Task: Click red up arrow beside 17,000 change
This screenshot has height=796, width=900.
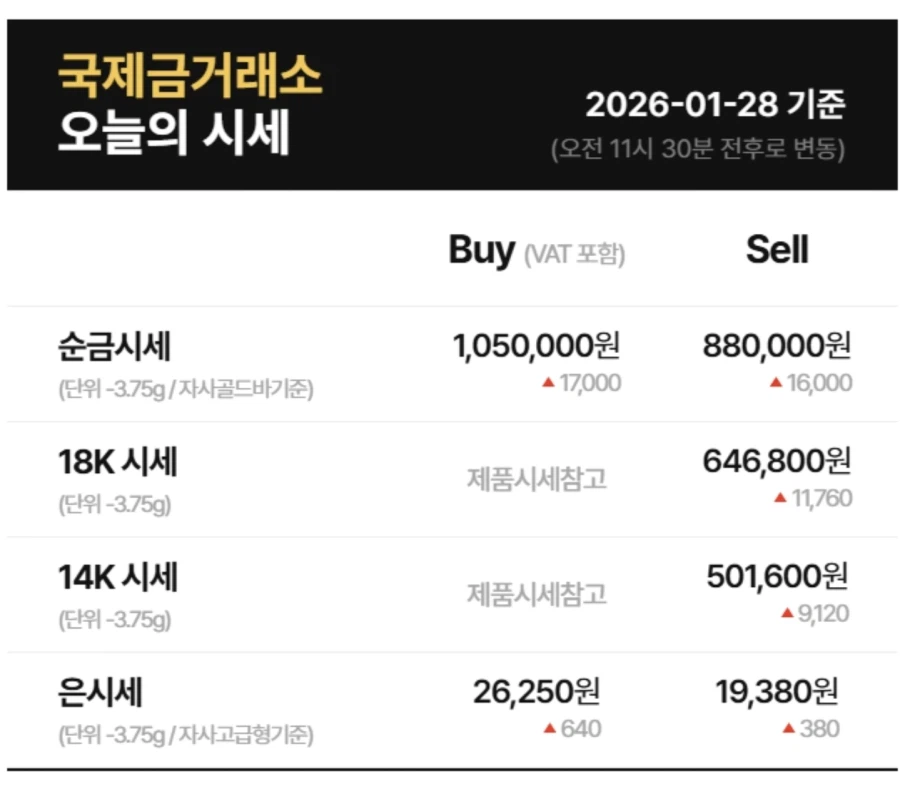Action: pyautogui.click(x=548, y=384)
